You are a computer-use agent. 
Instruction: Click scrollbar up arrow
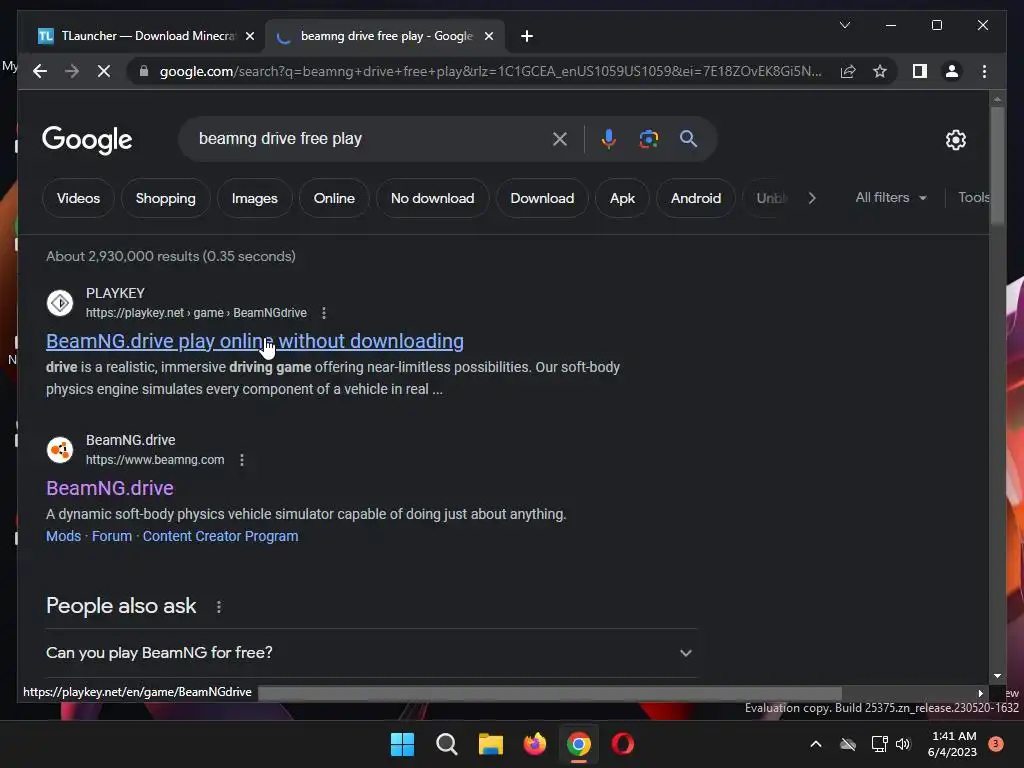tap(997, 99)
